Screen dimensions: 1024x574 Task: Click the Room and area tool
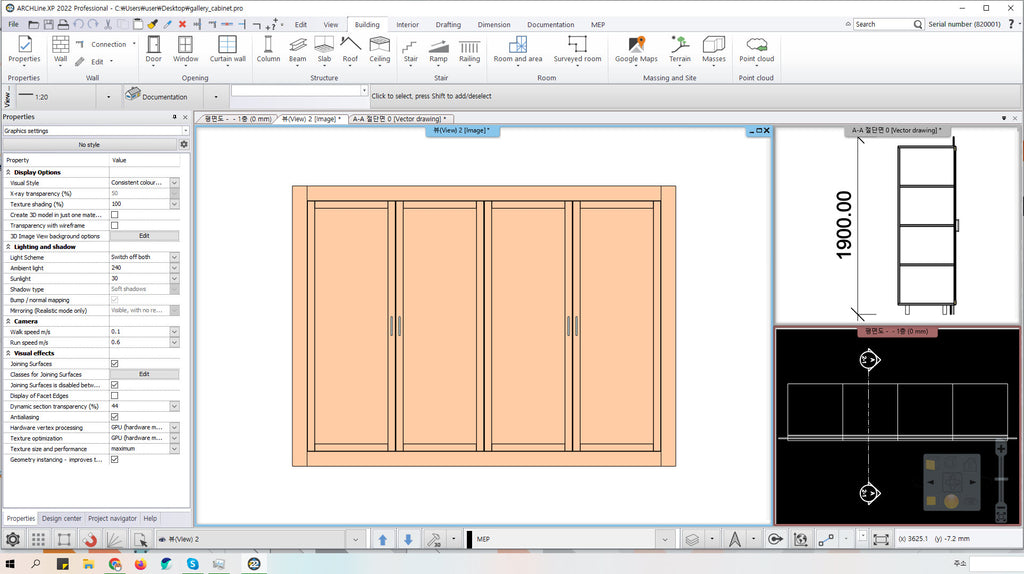click(517, 48)
